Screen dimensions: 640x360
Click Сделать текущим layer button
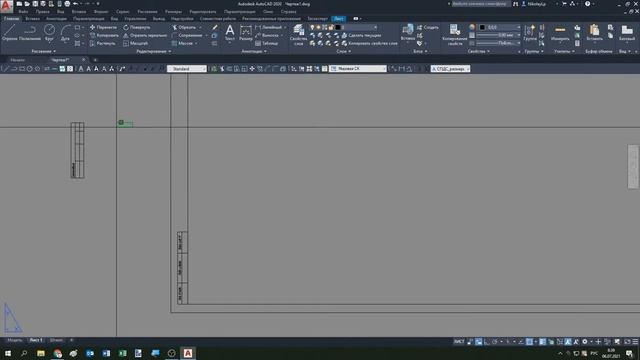[x=361, y=35]
